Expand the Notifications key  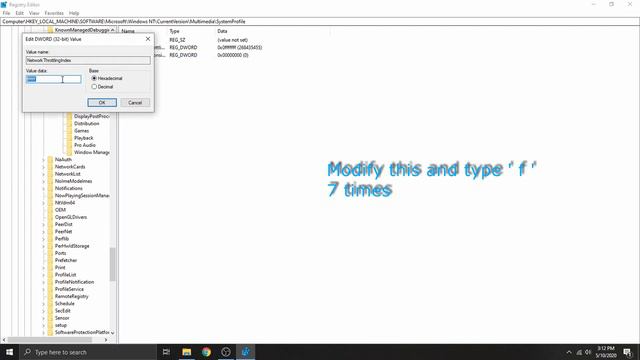point(44,188)
